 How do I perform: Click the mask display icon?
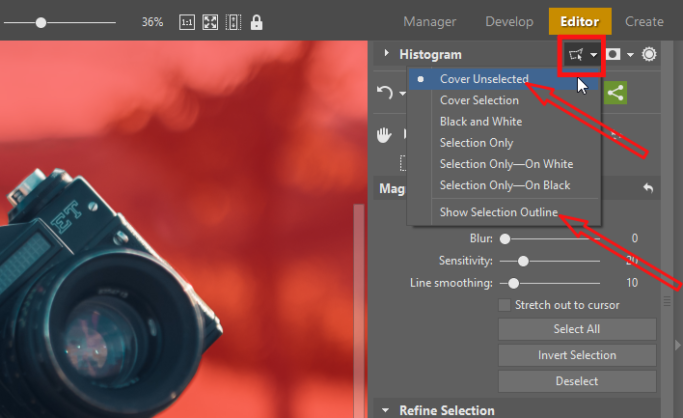[x=613, y=54]
